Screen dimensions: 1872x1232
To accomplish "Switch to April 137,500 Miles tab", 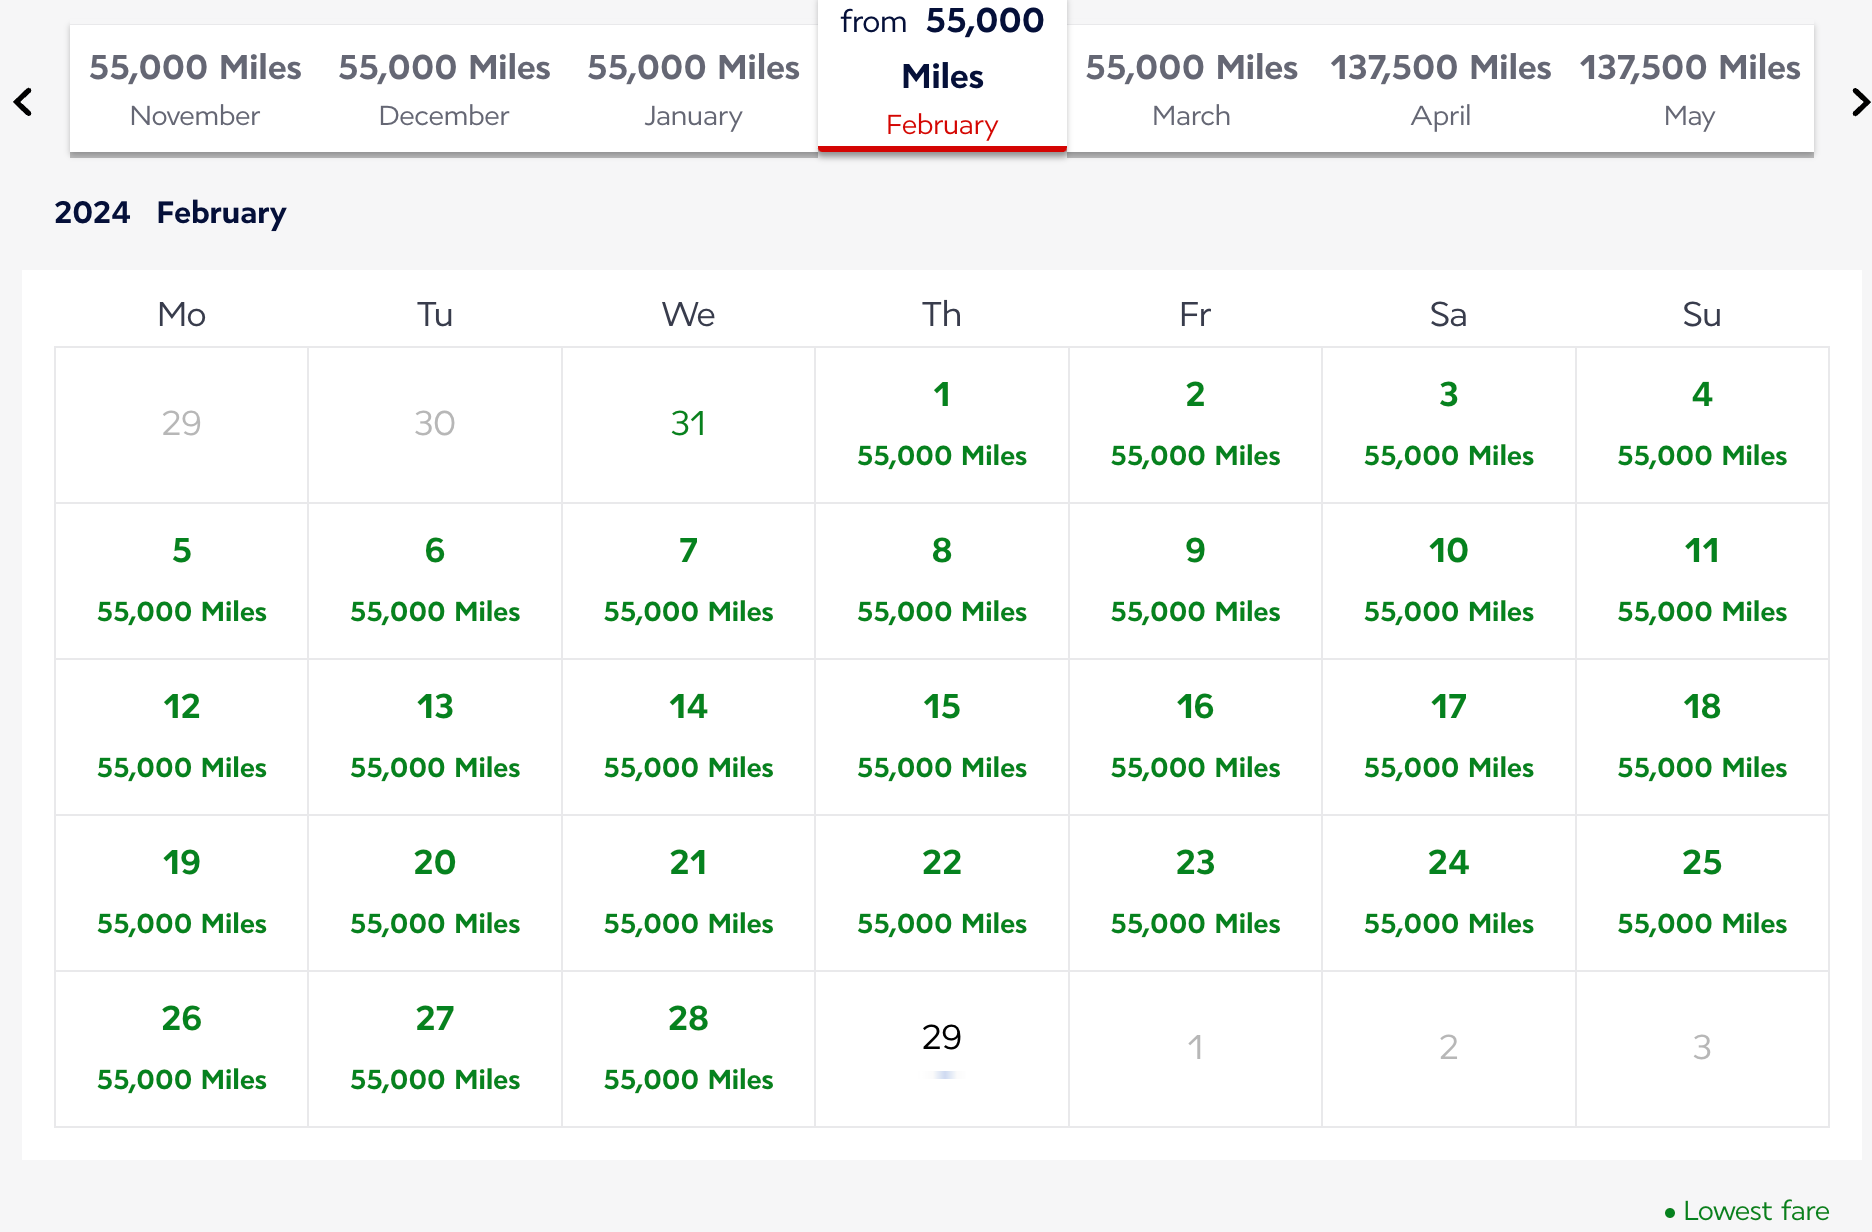I will point(1440,90).
